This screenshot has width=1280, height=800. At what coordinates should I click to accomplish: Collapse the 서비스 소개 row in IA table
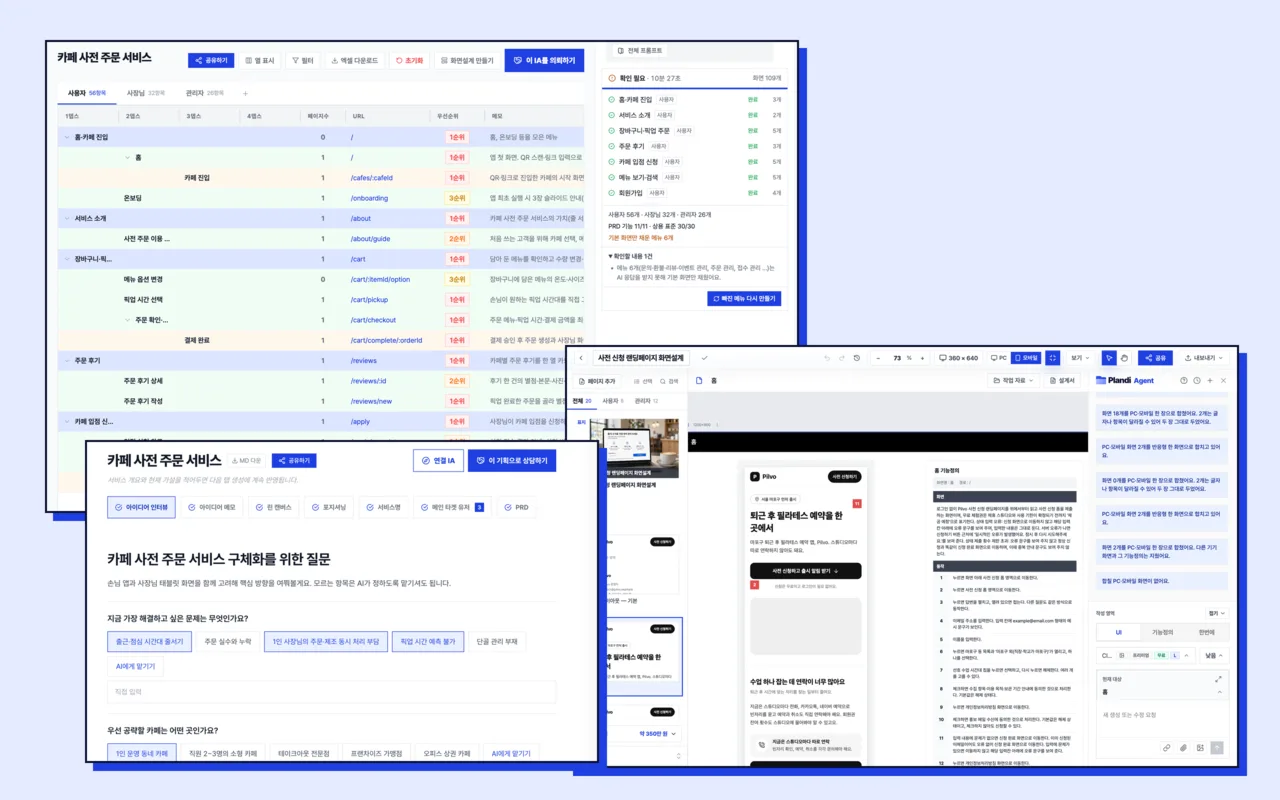[68, 218]
